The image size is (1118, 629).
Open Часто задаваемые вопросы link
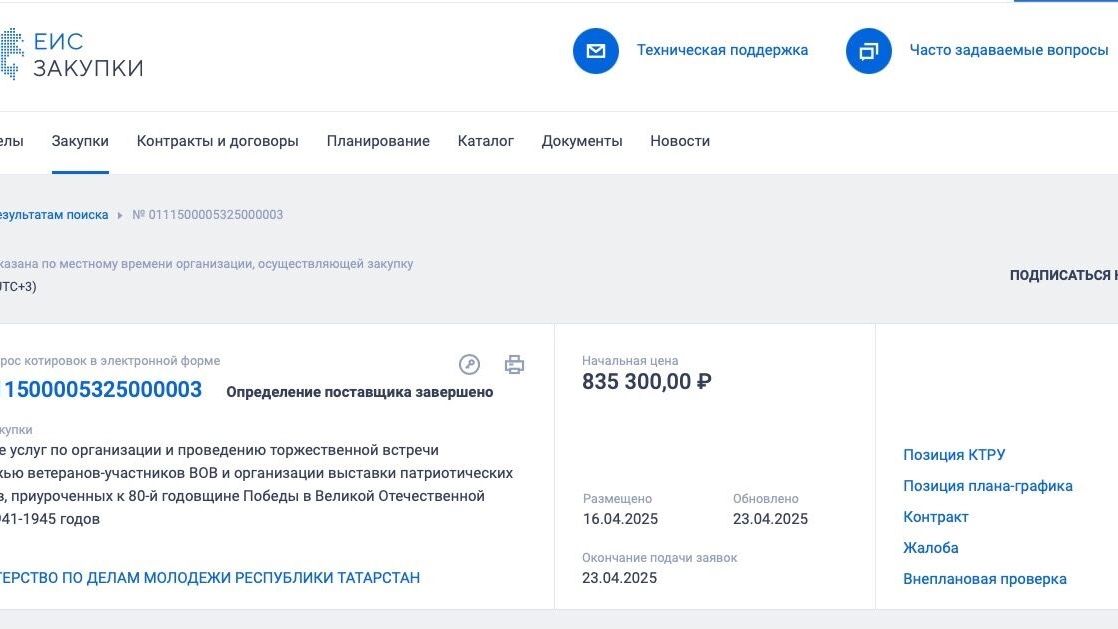click(x=1009, y=50)
